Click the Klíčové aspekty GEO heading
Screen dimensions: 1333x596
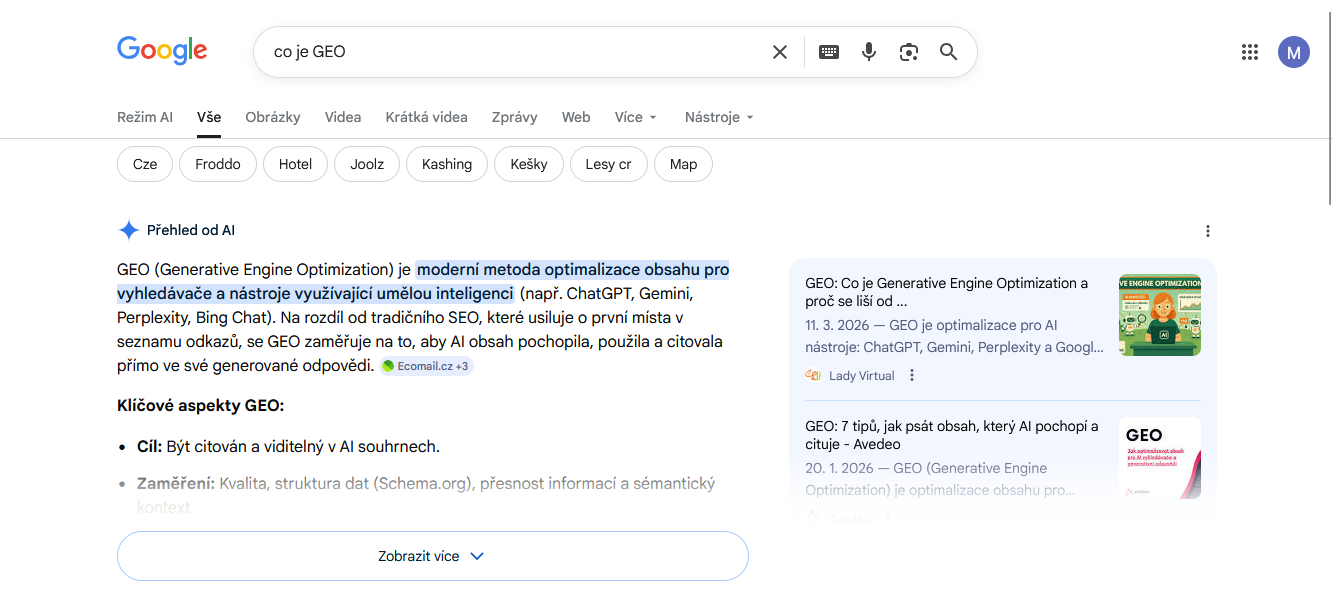point(201,406)
